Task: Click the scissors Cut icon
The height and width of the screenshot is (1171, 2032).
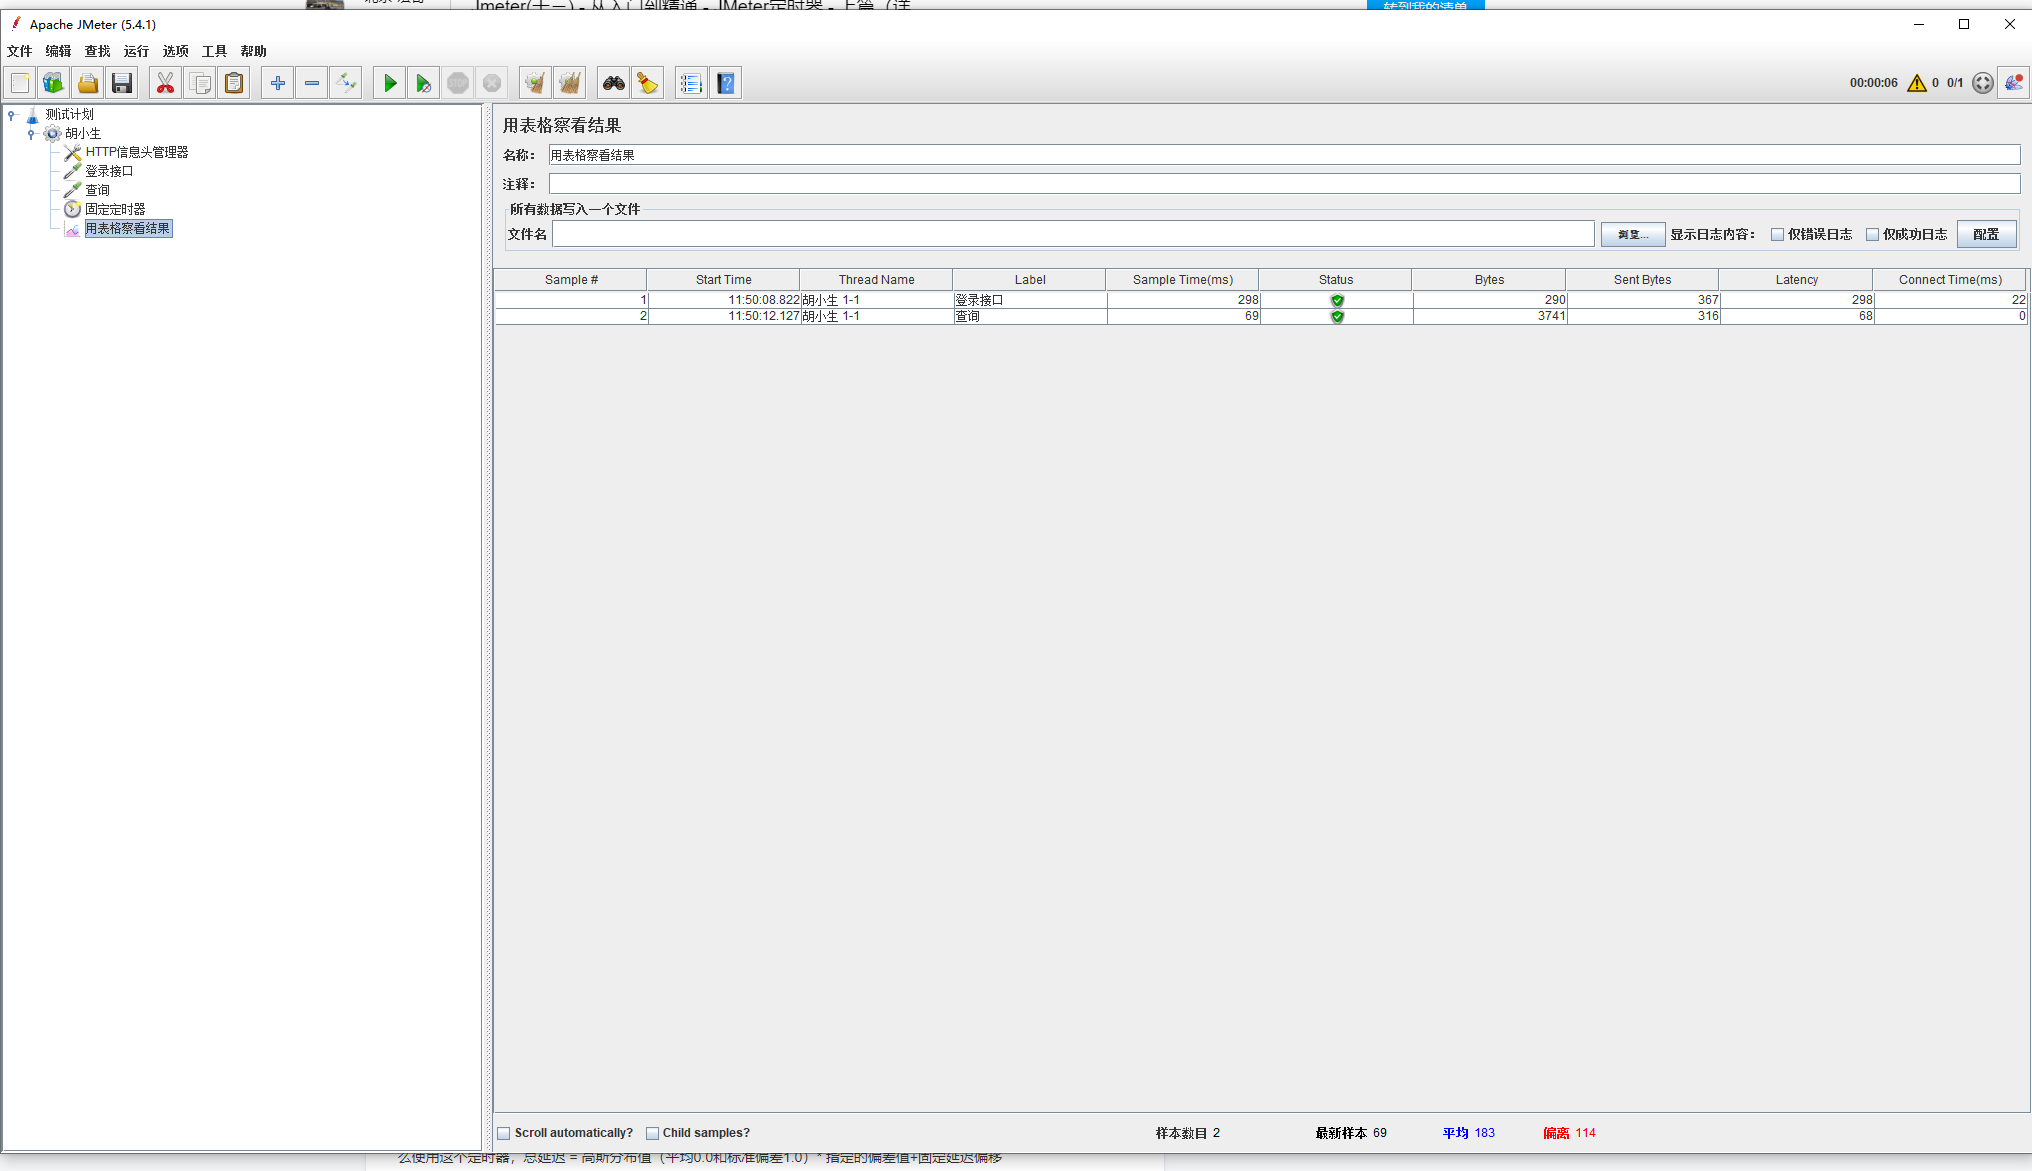Action: [x=166, y=84]
